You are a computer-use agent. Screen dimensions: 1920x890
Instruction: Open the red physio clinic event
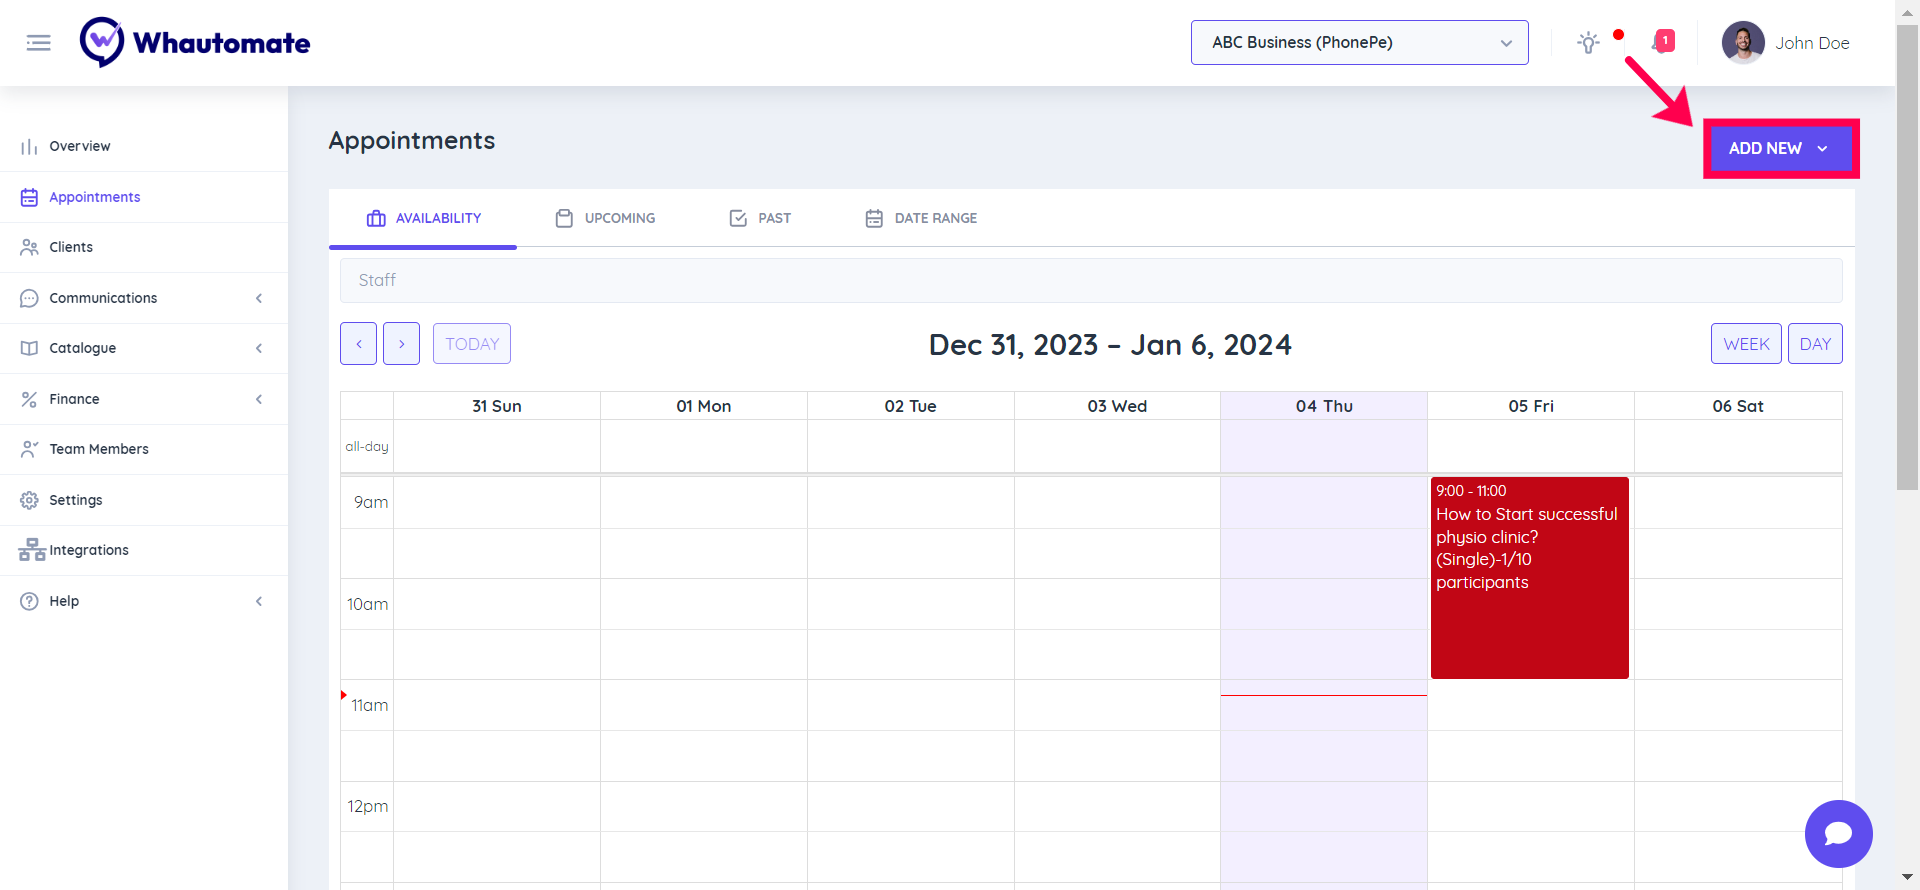[x=1529, y=578]
